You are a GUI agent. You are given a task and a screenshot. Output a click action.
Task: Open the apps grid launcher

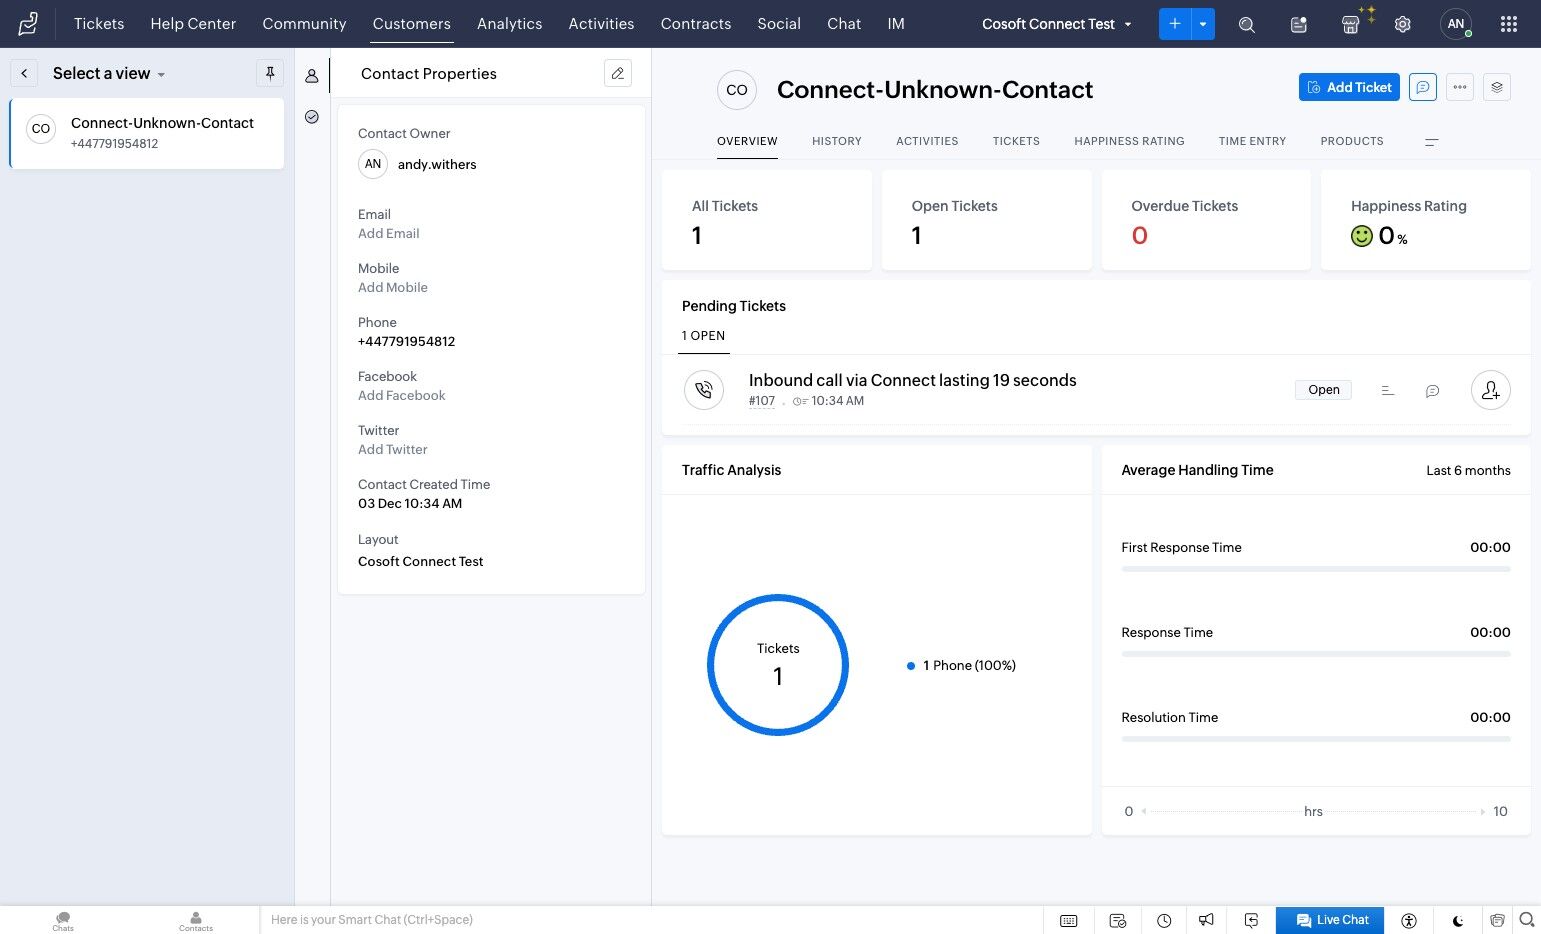pos(1509,24)
